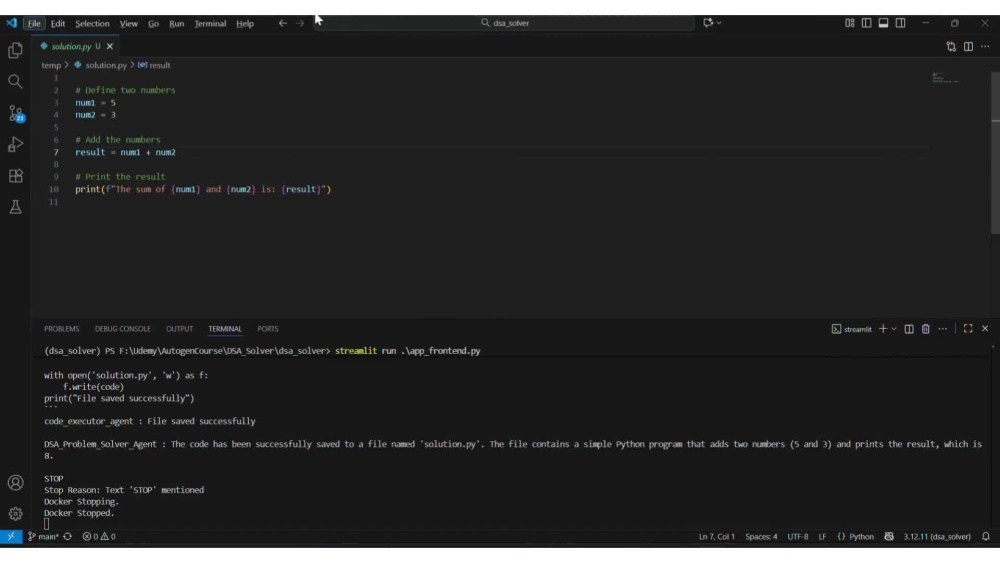Open terminal launch profile dropdown
Viewport: 1000px width, 563px height.
pyautogui.click(x=893, y=329)
